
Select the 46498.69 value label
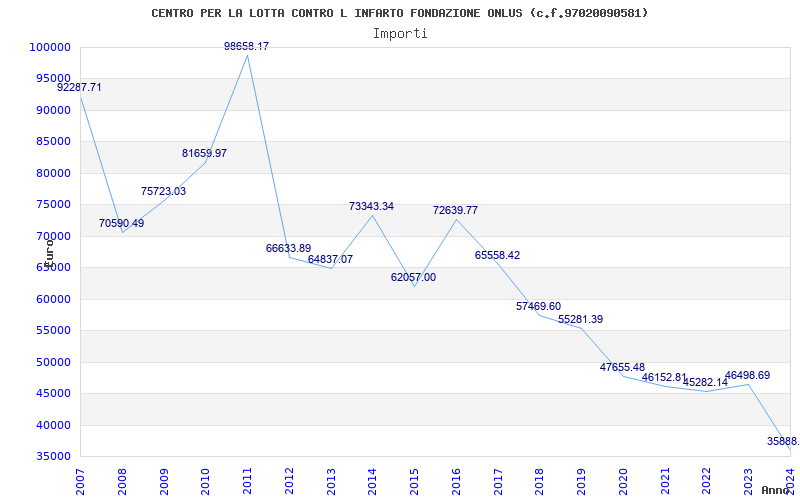[x=747, y=376]
